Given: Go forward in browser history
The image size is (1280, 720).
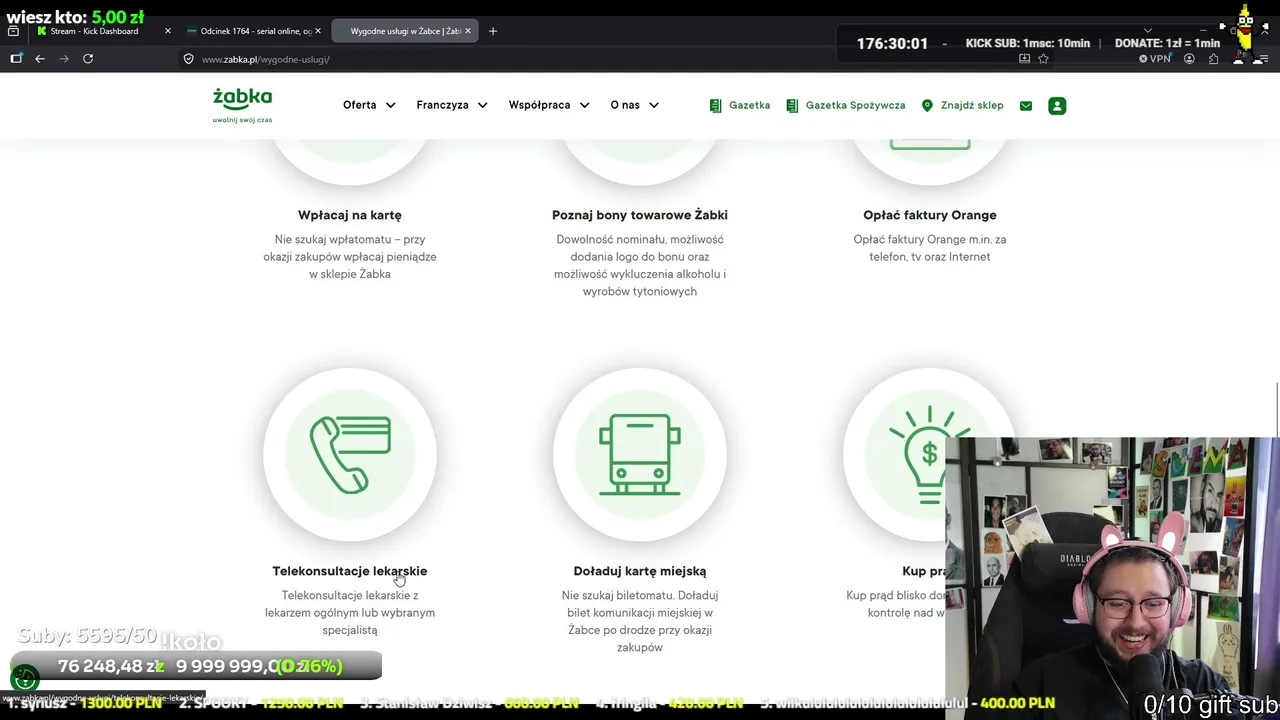Looking at the screenshot, I should click(64, 59).
